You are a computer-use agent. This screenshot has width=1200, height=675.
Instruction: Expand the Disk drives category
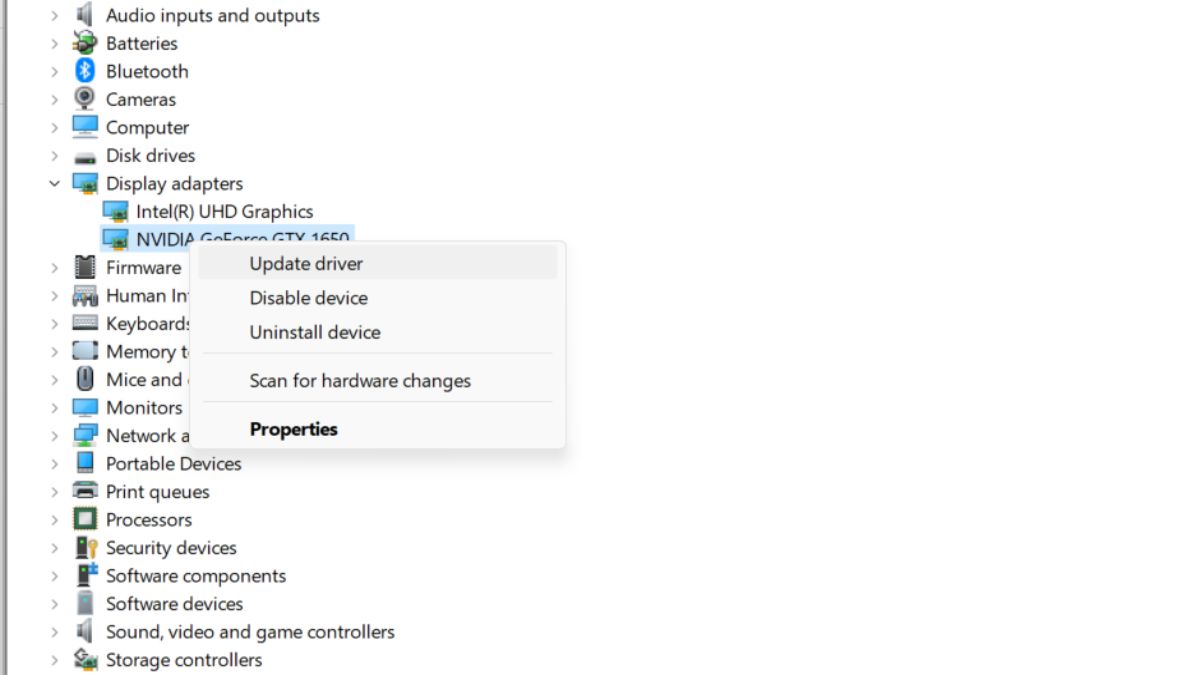pyautogui.click(x=55, y=155)
